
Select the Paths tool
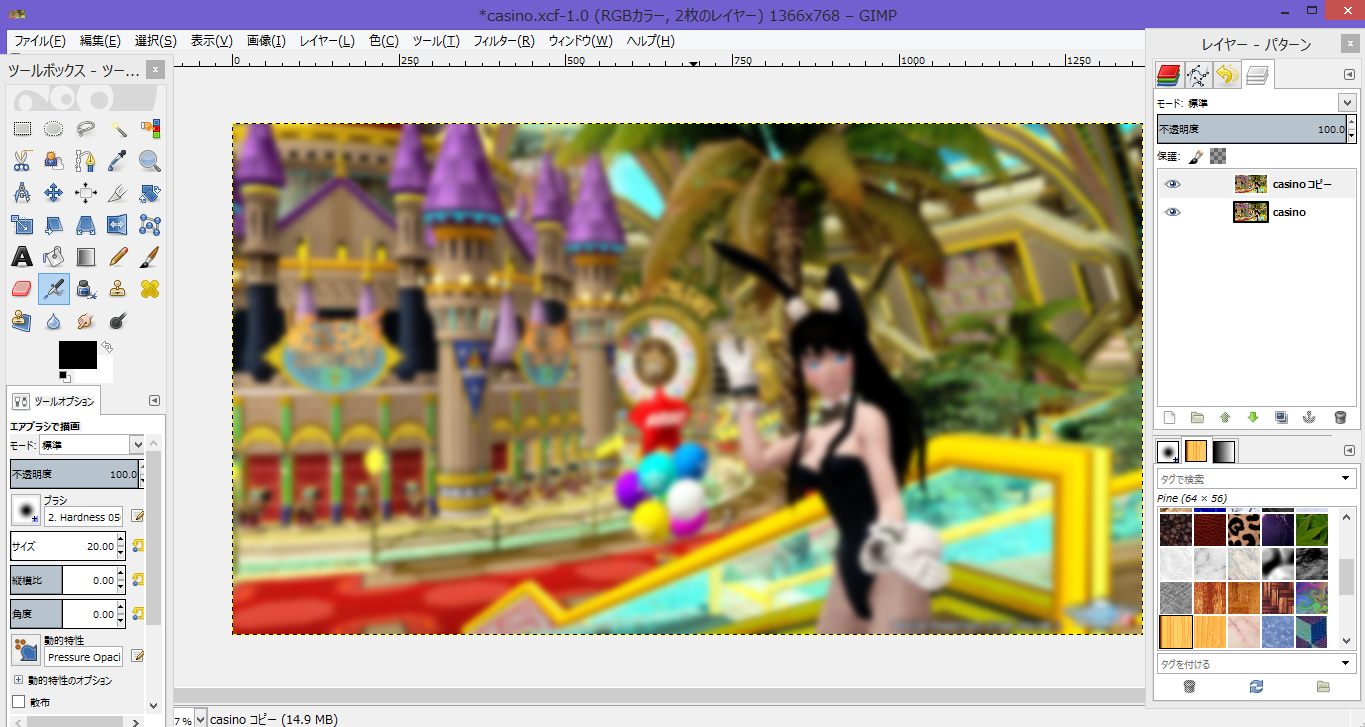click(x=86, y=160)
